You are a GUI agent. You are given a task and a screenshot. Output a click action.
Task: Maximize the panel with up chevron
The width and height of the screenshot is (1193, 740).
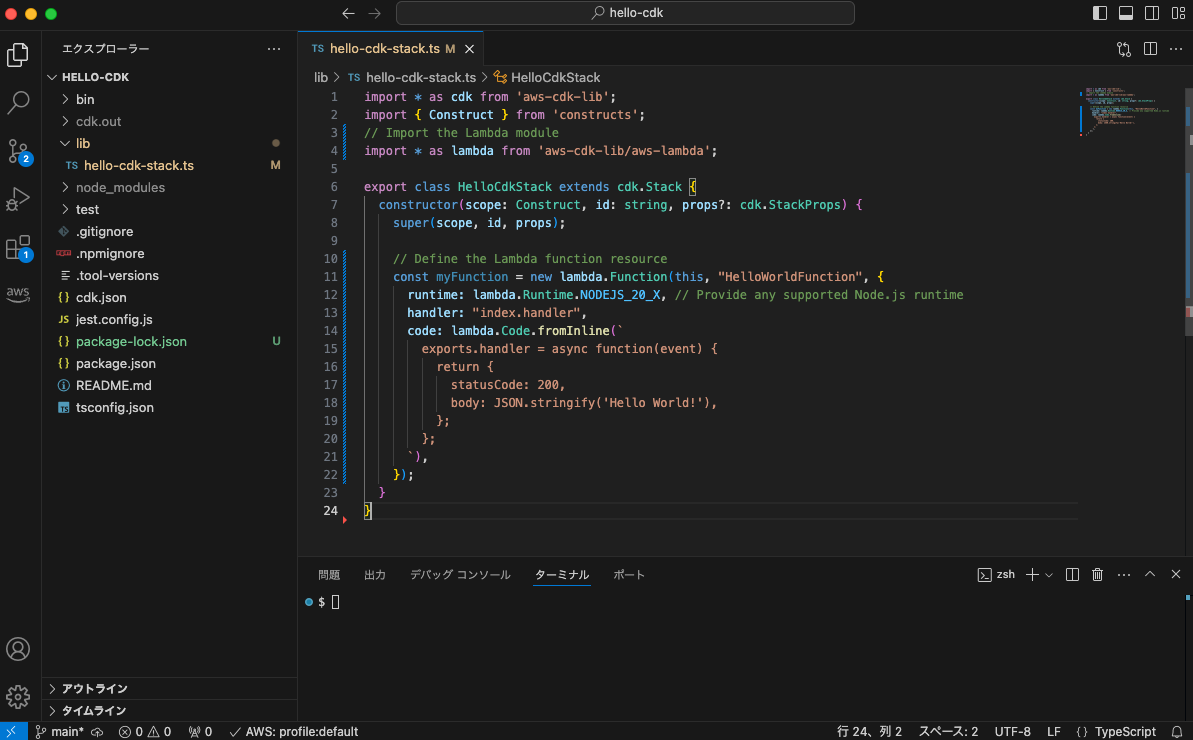click(1150, 574)
